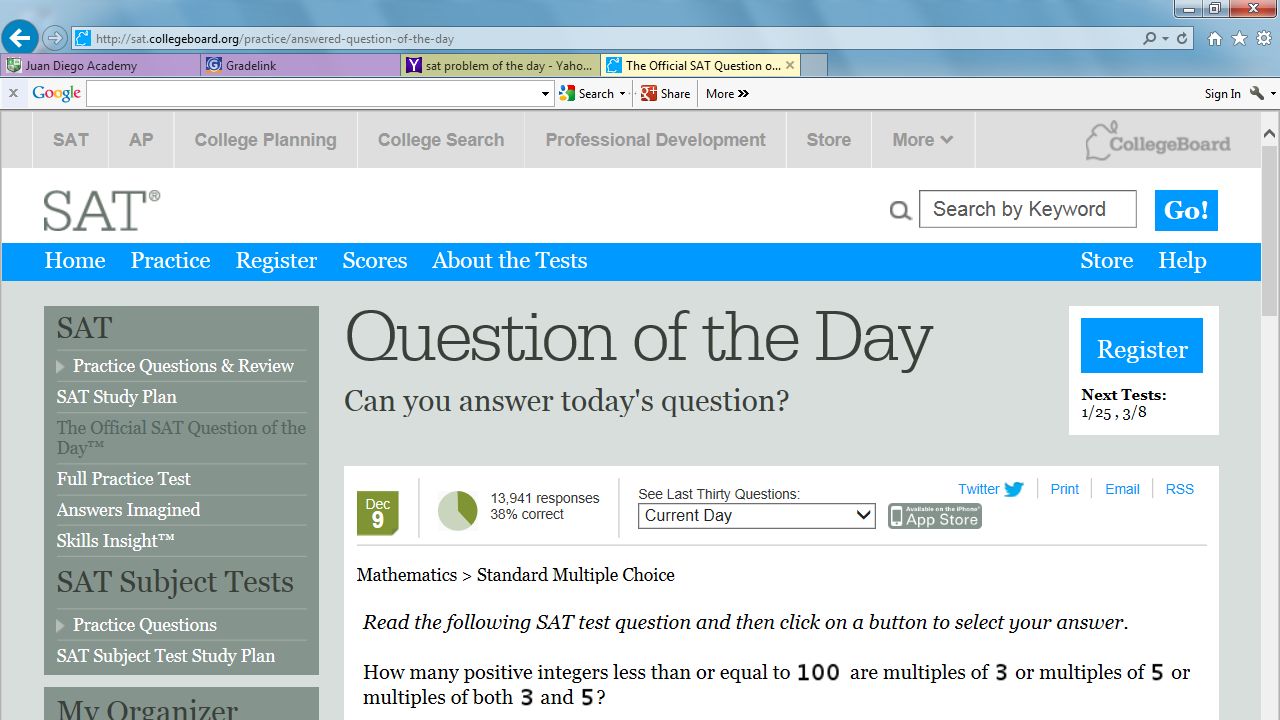The width and height of the screenshot is (1280, 720).
Task: Click the responses pie chart icon
Action: [x=458, y=510]
